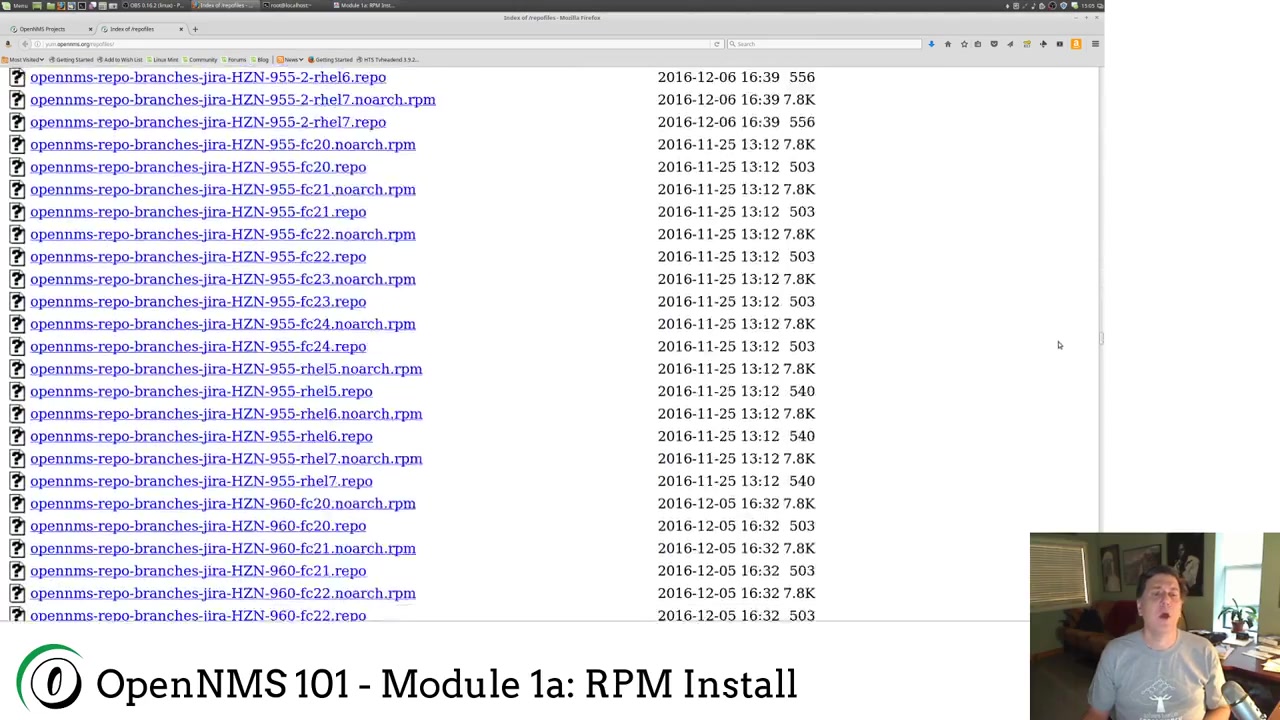Switch to OBS window in taskbar
This screenshot has height=720, width=1280.
(x=155, y=6)
